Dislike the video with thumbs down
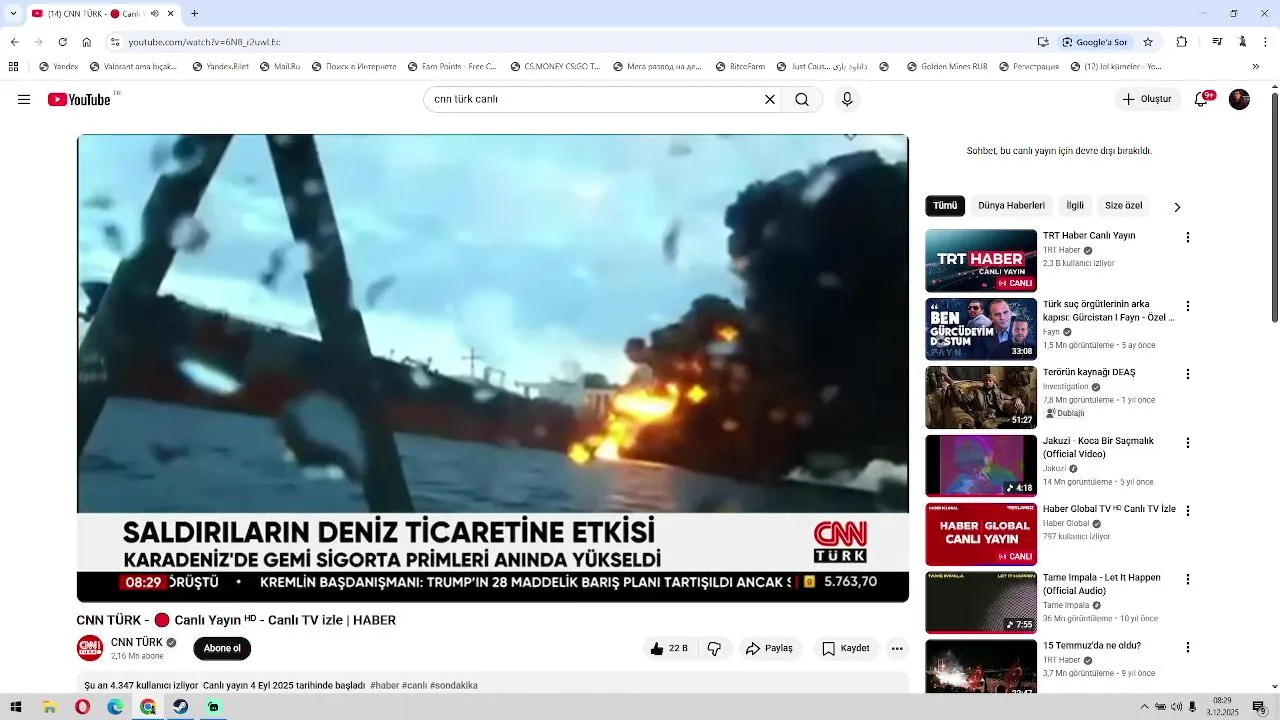Image resolution: width=1280 pixels, height=720 pixels. (x=714, y=648)
